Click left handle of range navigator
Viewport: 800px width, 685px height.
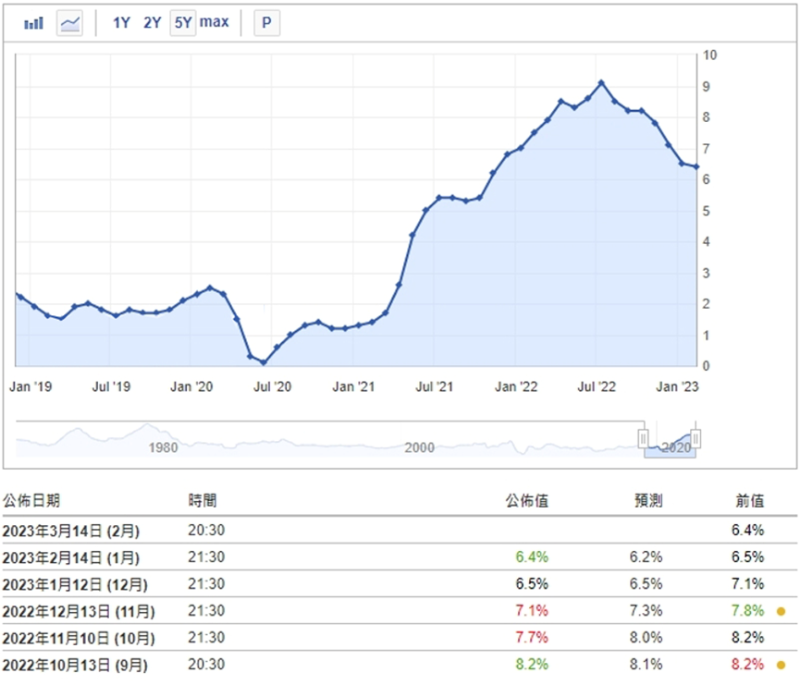(645, 438)
